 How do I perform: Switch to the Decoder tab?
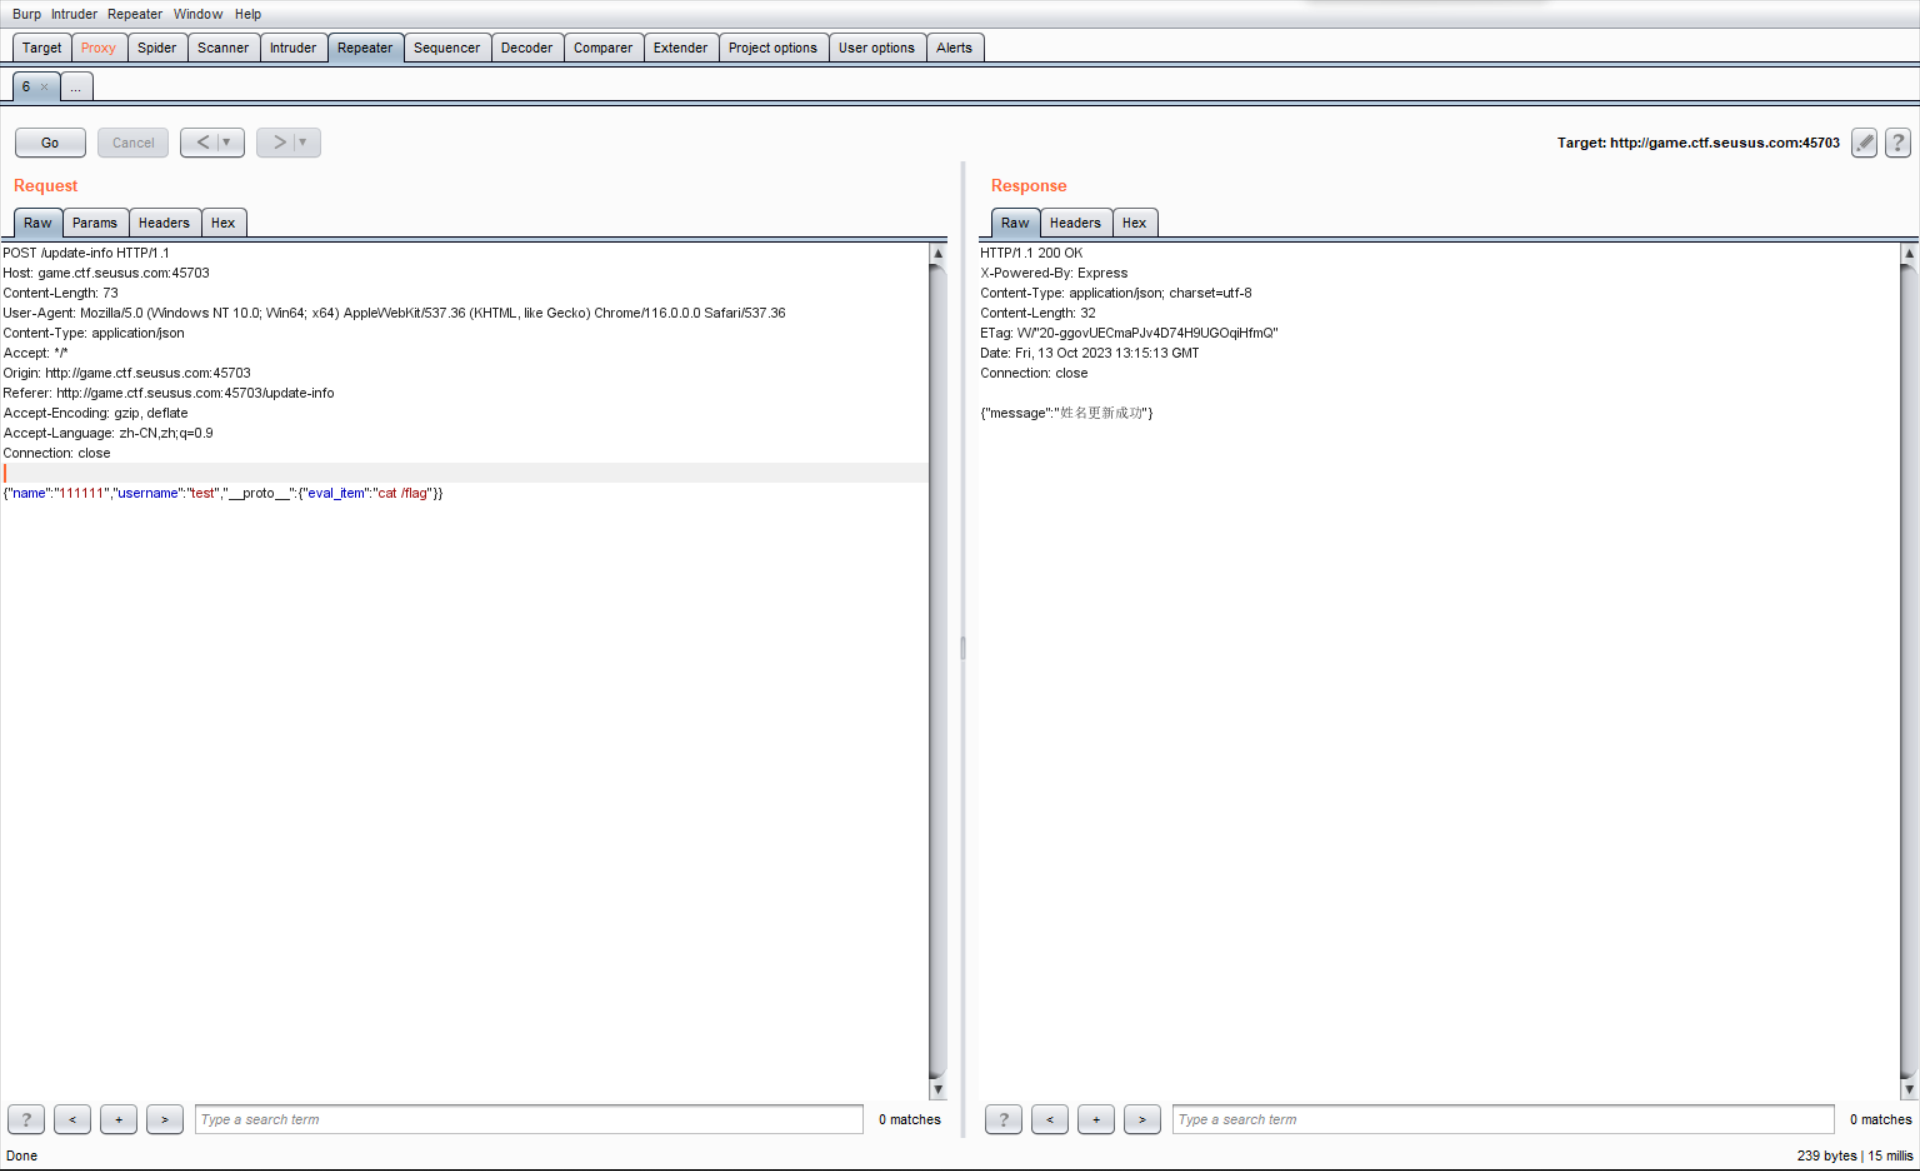click(x=526, y=48)
